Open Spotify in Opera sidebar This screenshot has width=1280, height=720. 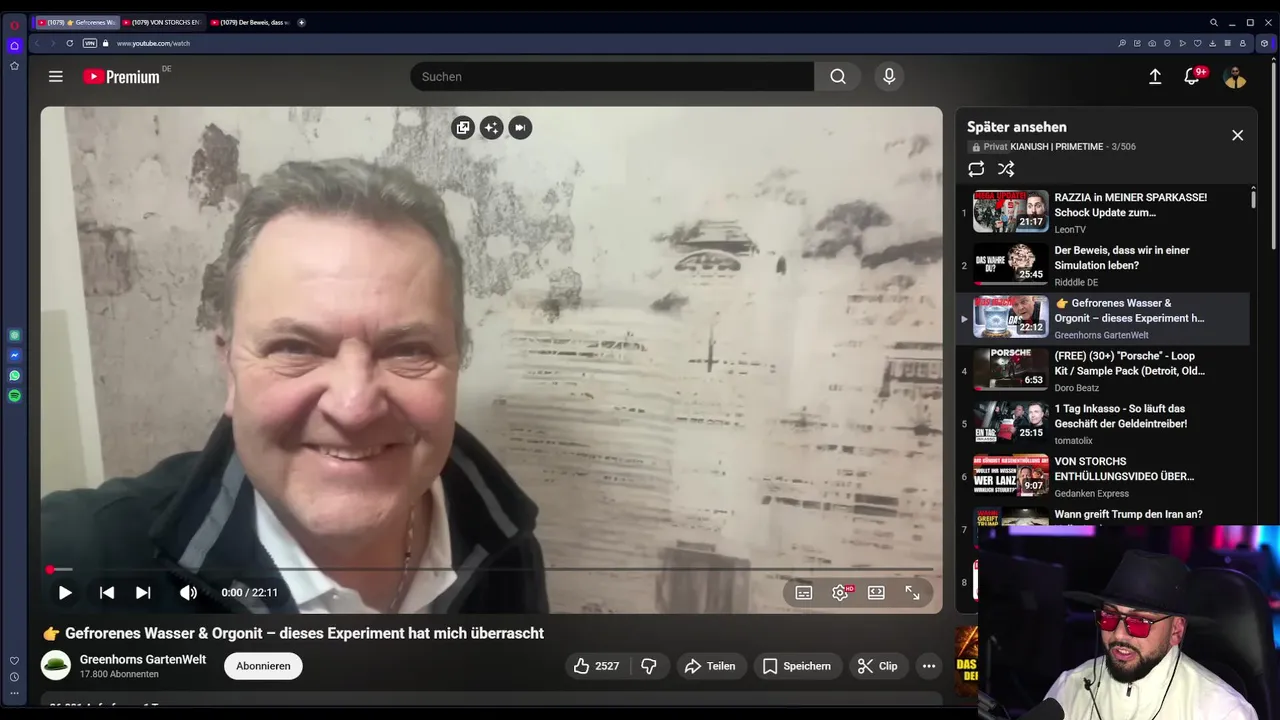pyautogui.click(x=14, y=396)
